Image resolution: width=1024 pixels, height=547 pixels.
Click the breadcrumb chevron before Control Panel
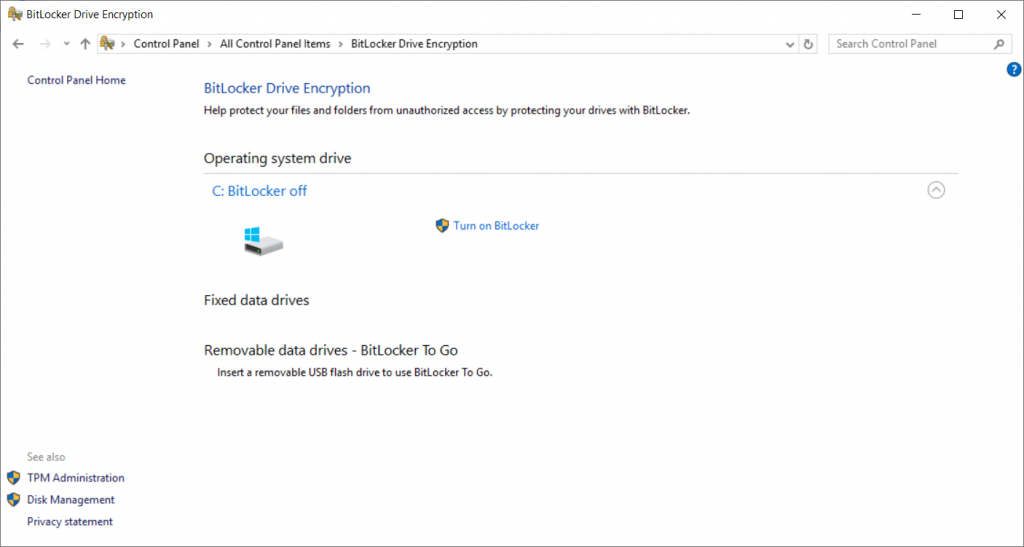[x=123, y=44]
